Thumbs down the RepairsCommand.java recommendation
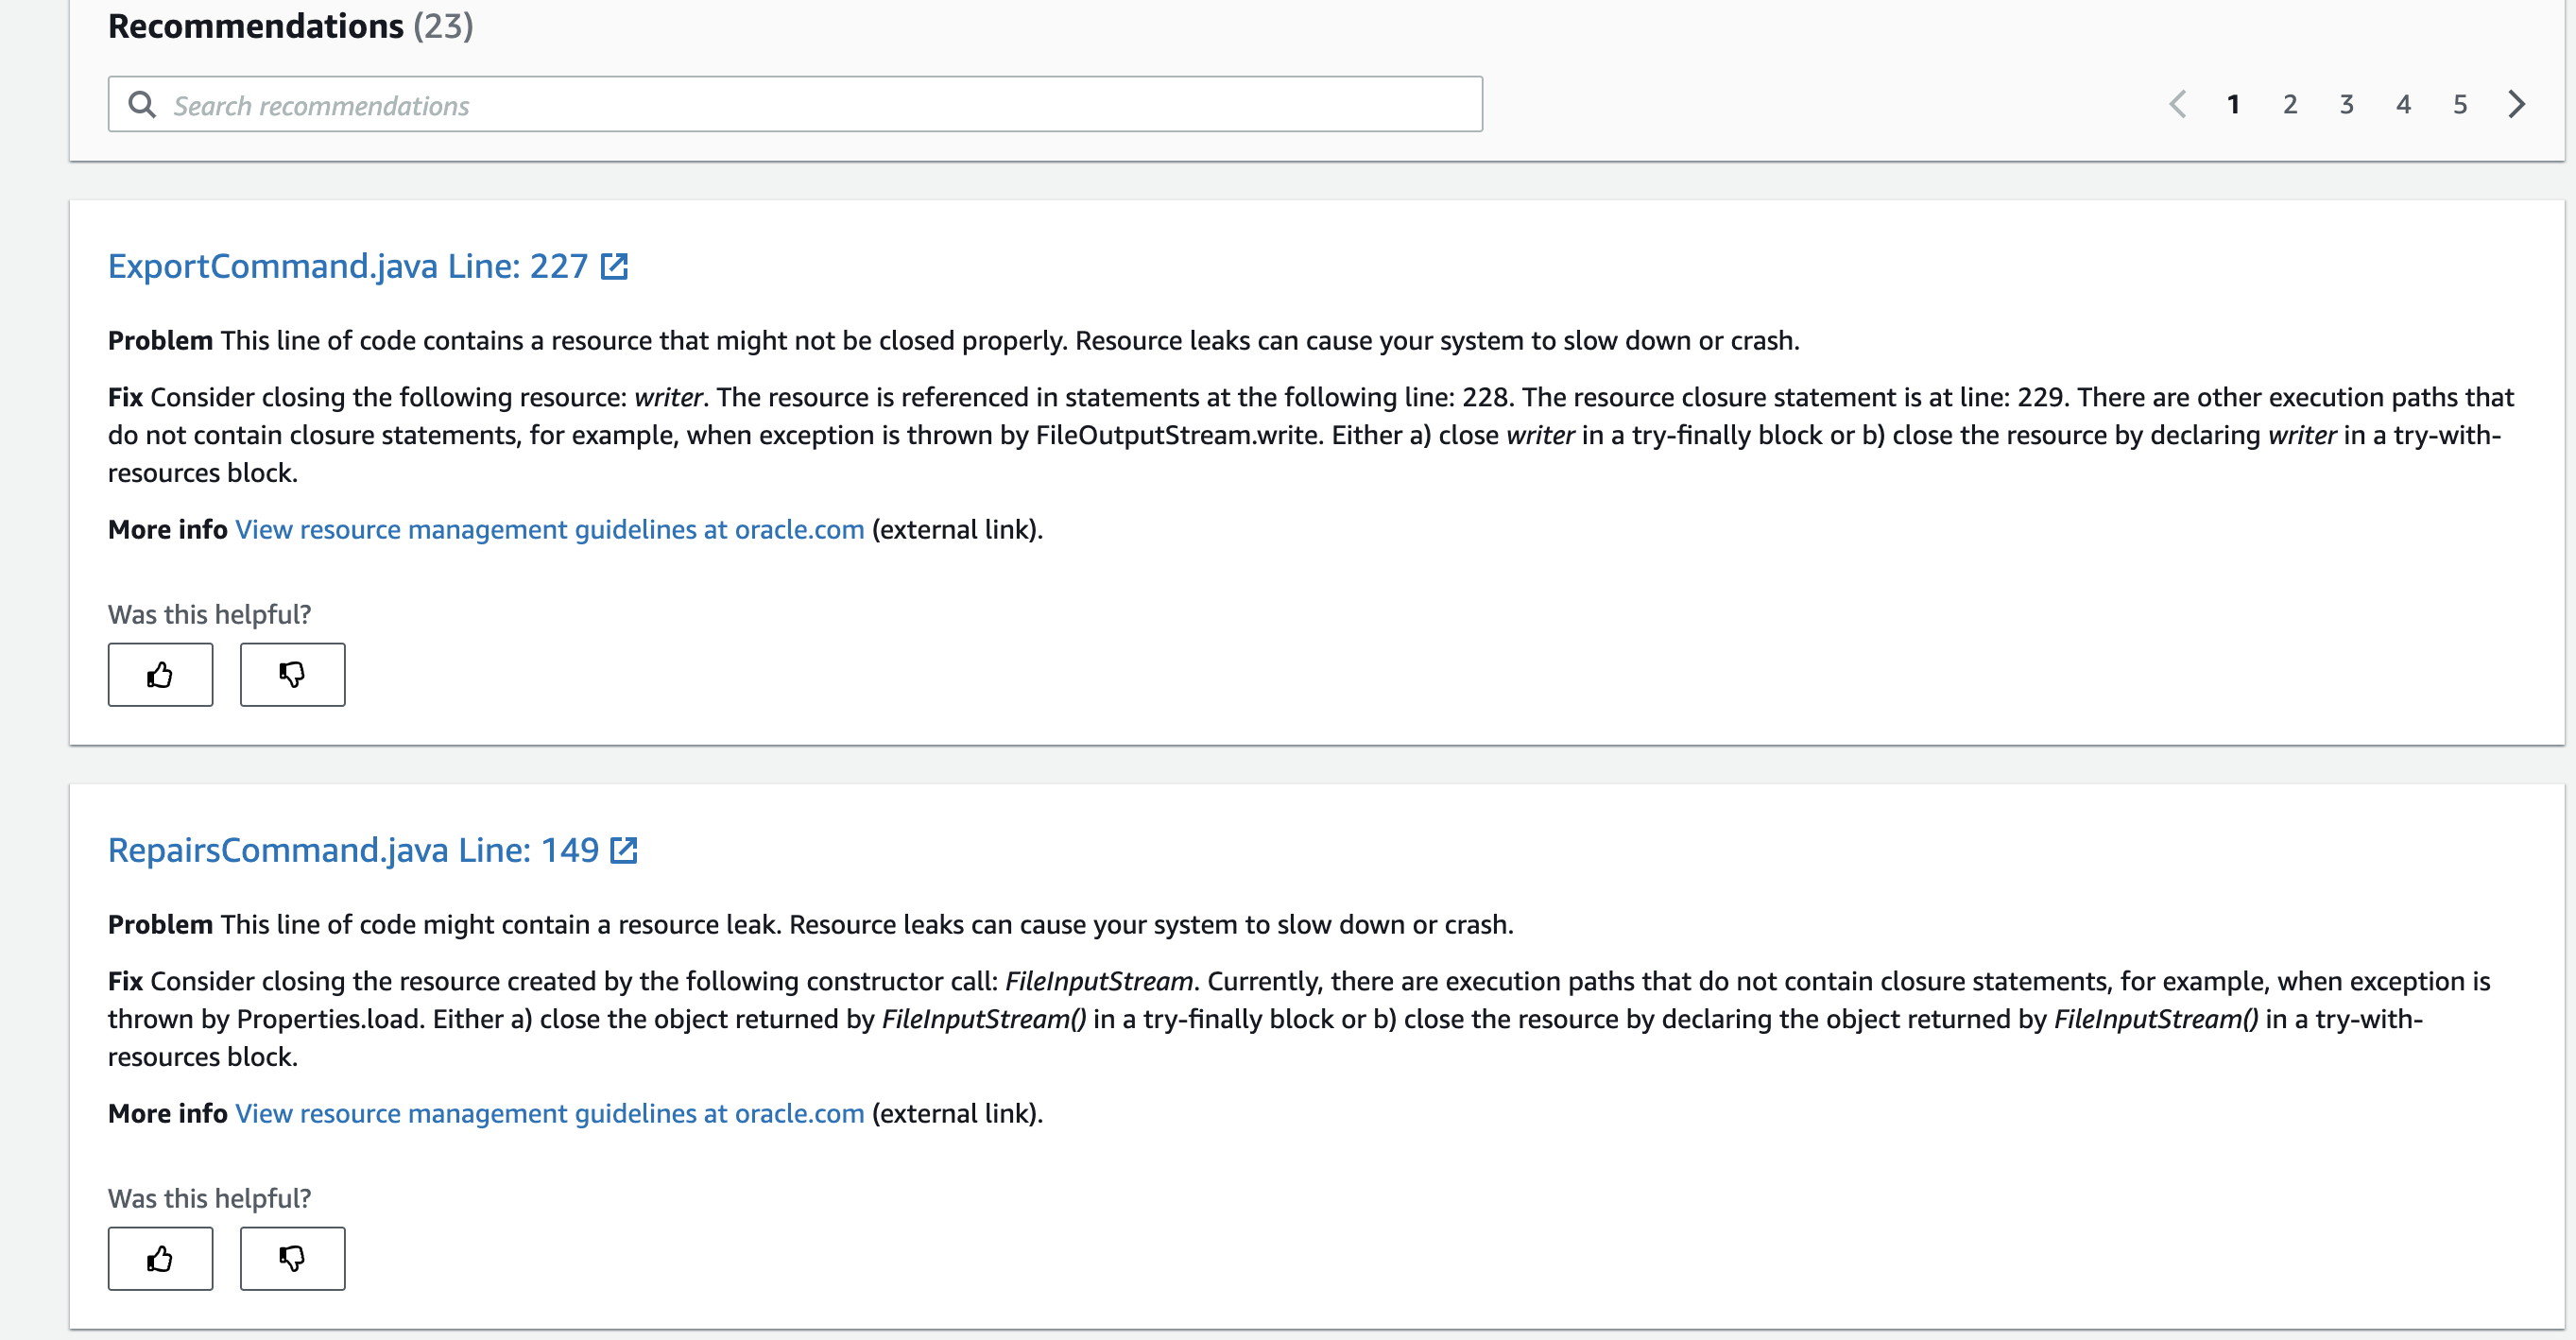This screenshot has width=2576, height=1340. pos(292,1259)
